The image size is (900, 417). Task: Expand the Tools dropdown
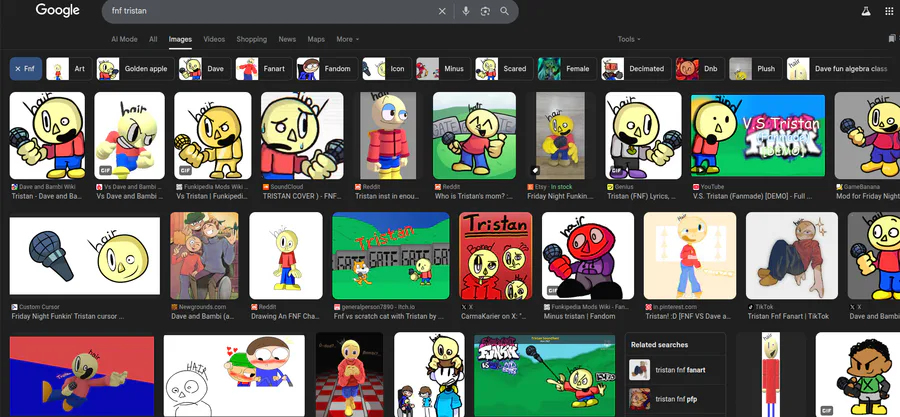tap(629, 40)
